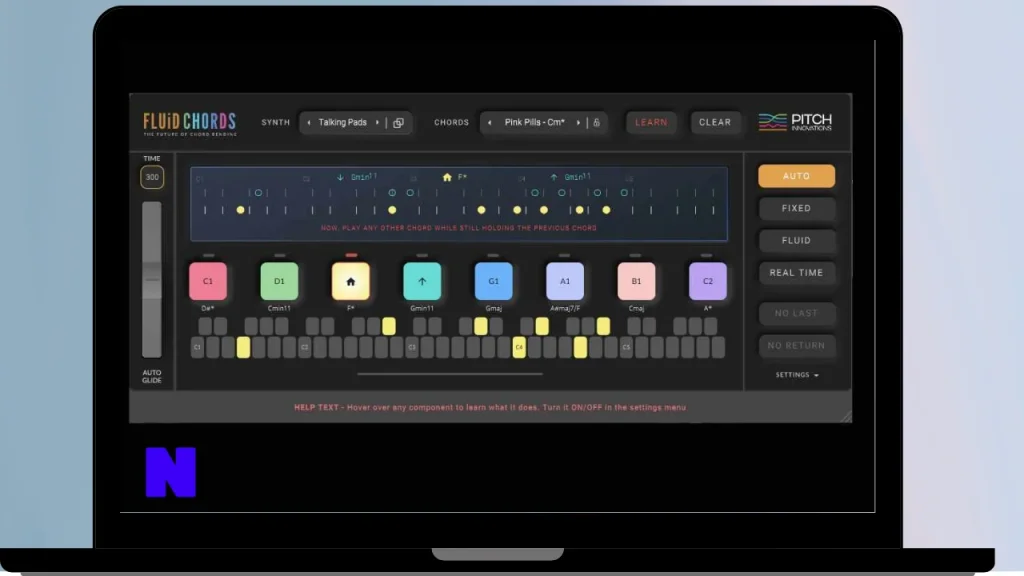Screen dimensions: 1024x576
Task: Go to previous synth preset arrow
Action: pos(309,122)
